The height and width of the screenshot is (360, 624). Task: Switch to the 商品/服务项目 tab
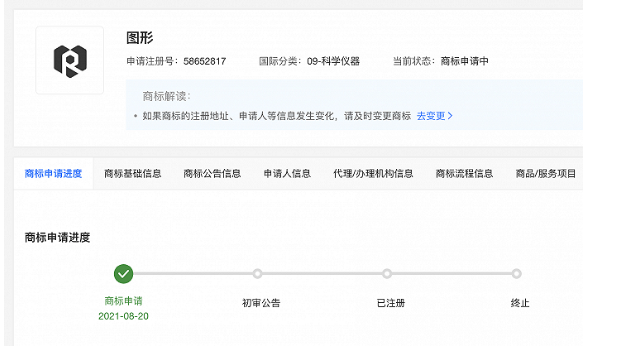(x=546, y=173)
